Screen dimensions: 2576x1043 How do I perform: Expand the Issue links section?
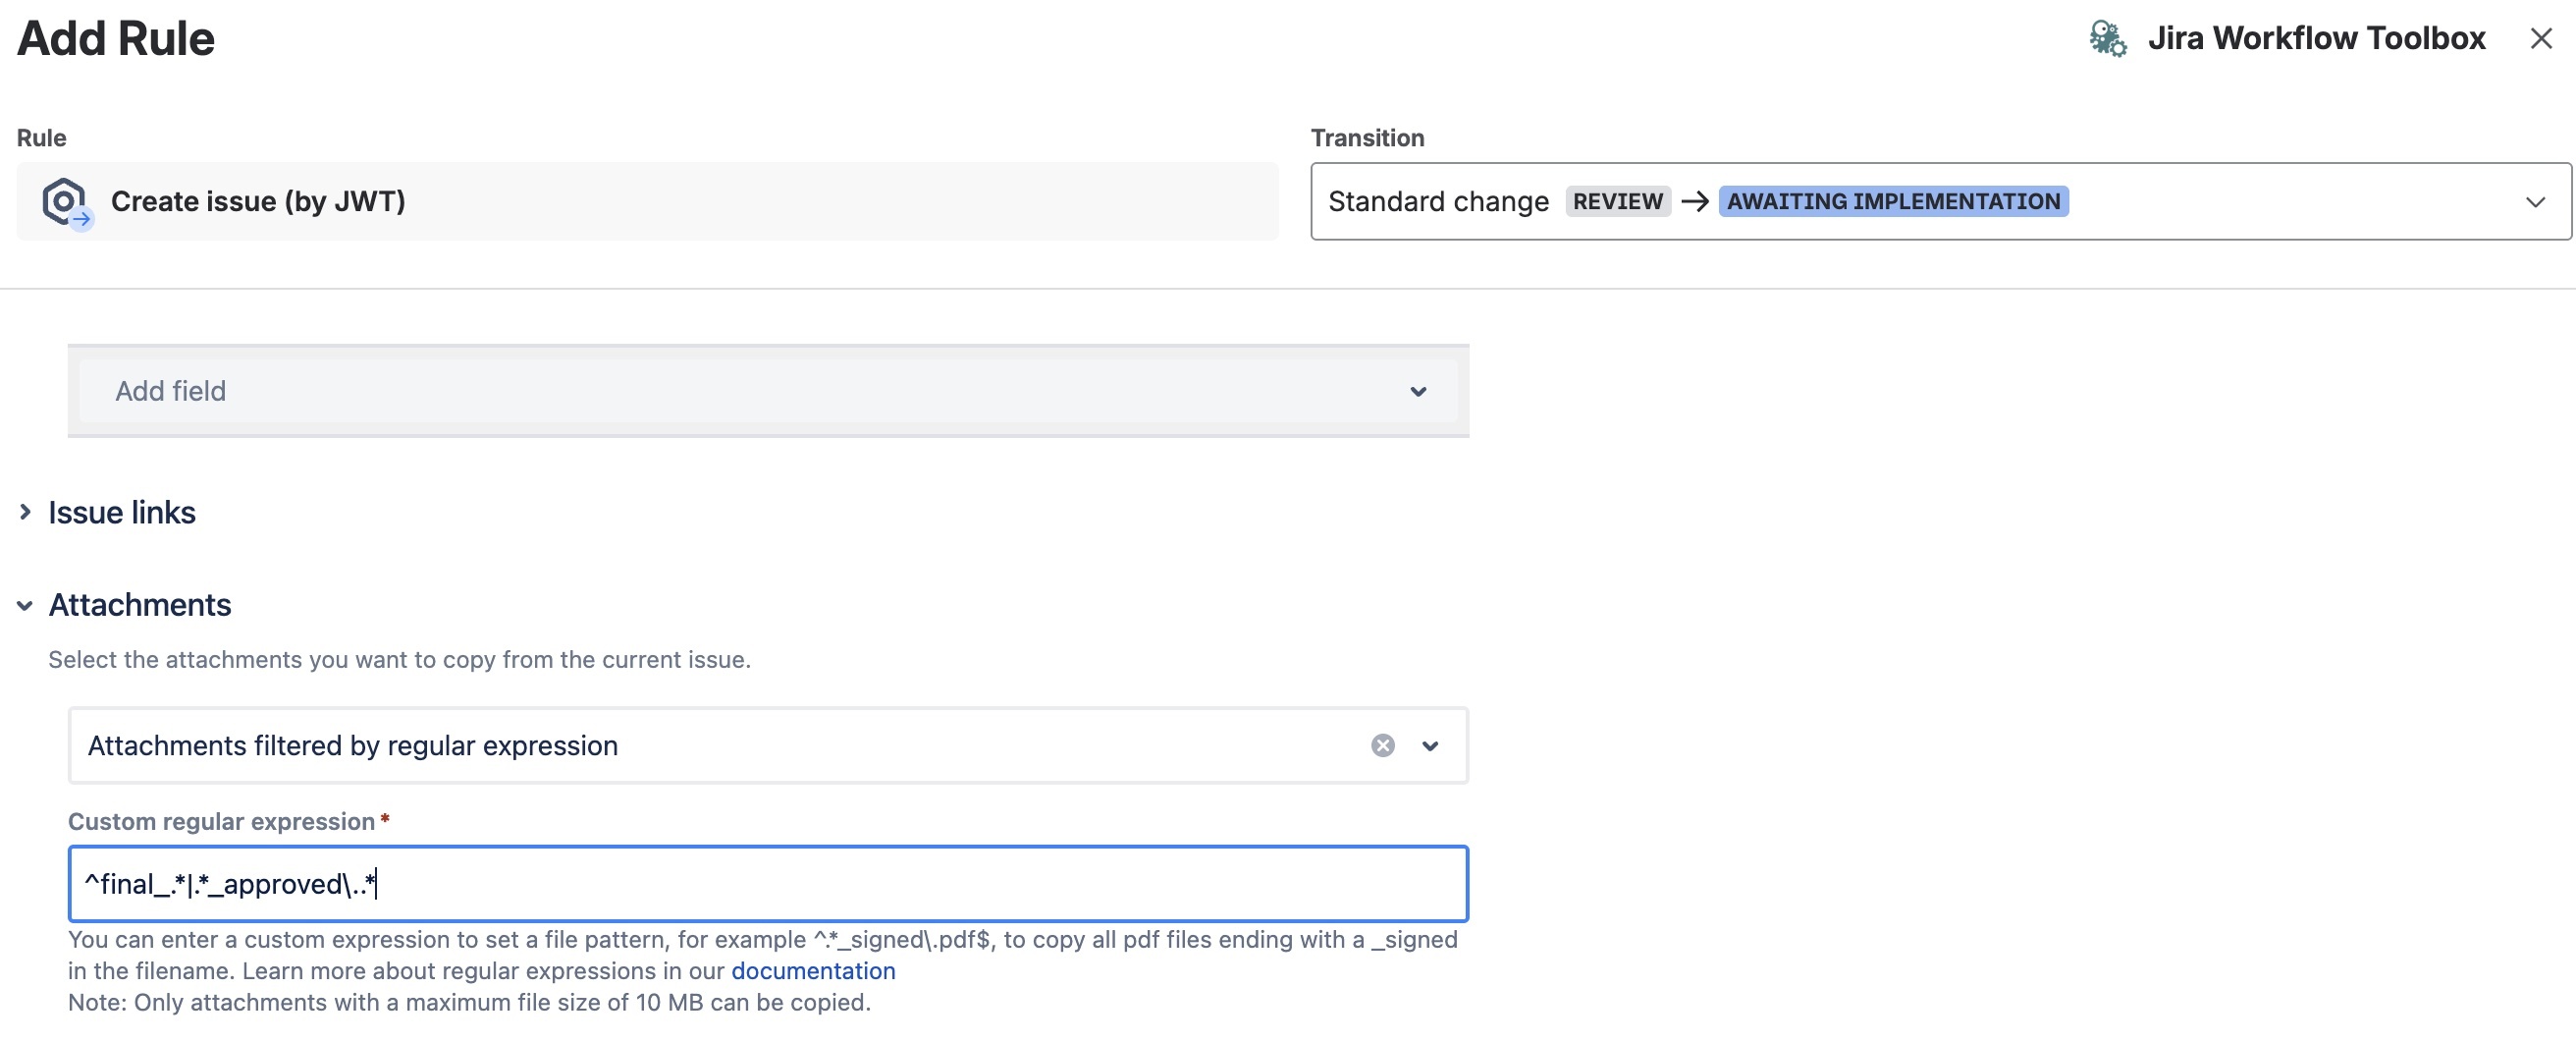[x=25, y=512]
